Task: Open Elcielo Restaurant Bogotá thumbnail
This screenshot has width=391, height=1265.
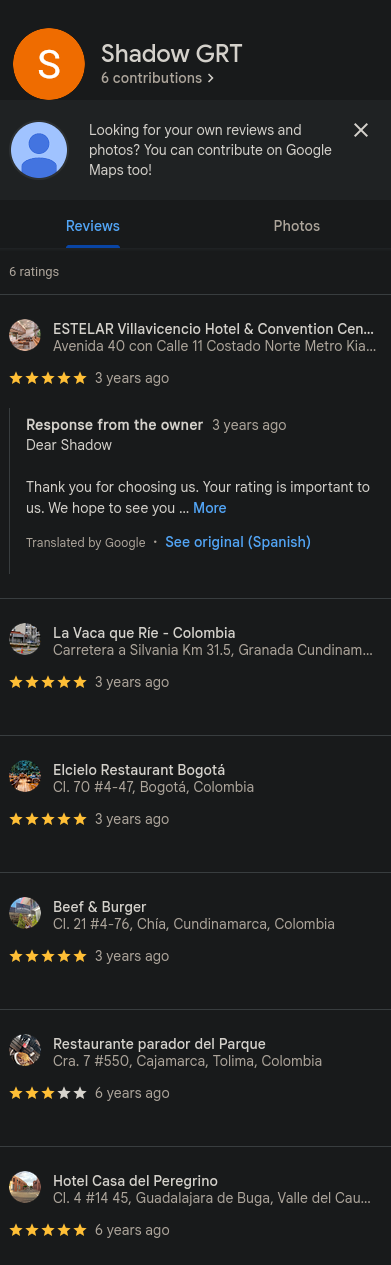Action: coord(25,776)
